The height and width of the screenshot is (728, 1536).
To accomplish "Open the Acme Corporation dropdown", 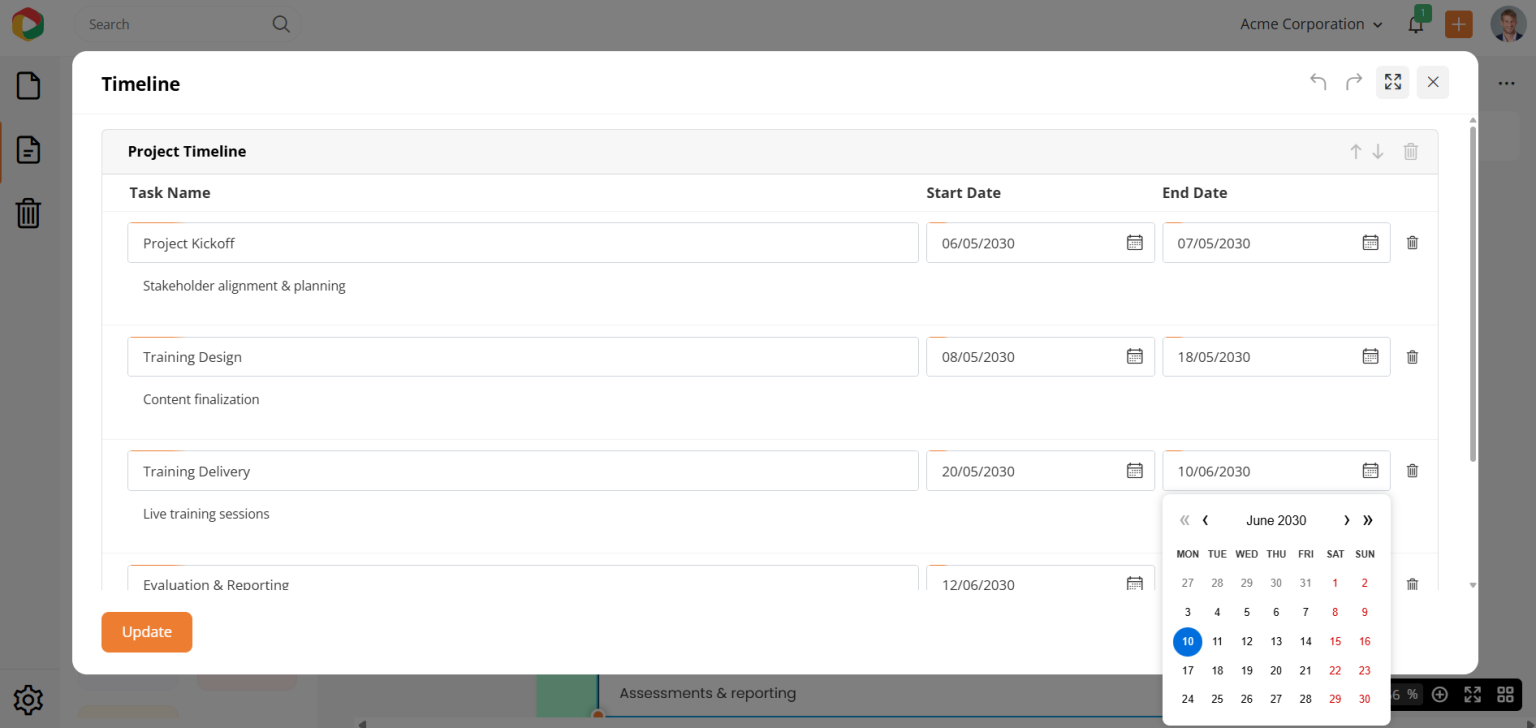I will pyautogui.click(x=1311, y=24).
